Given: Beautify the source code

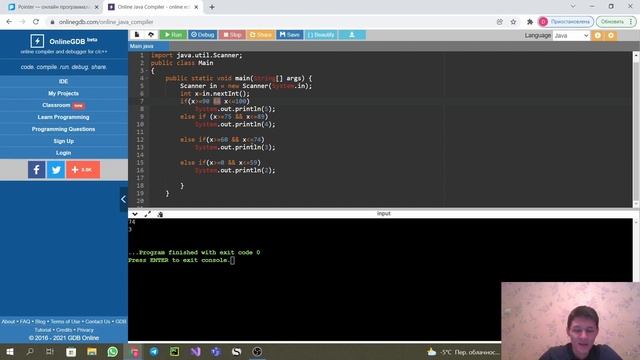Looking at the screenshot, I should pos(321,35).
